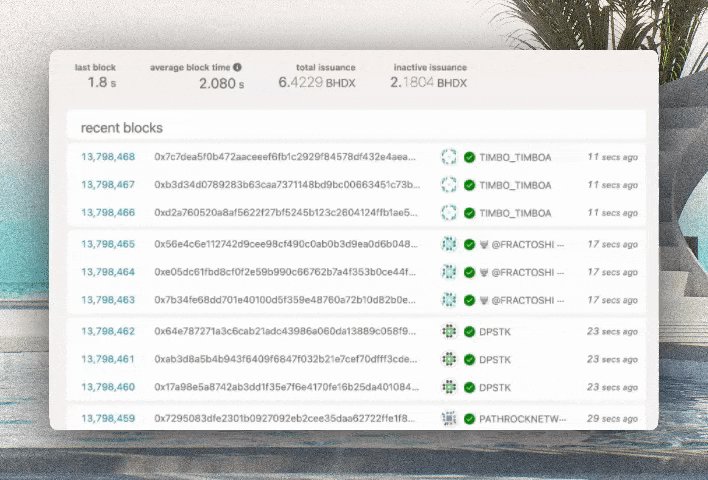The image size is (708, 480).
Task: Click cat emoji icon in block 13,798,465 row
Action: (484, 245)
